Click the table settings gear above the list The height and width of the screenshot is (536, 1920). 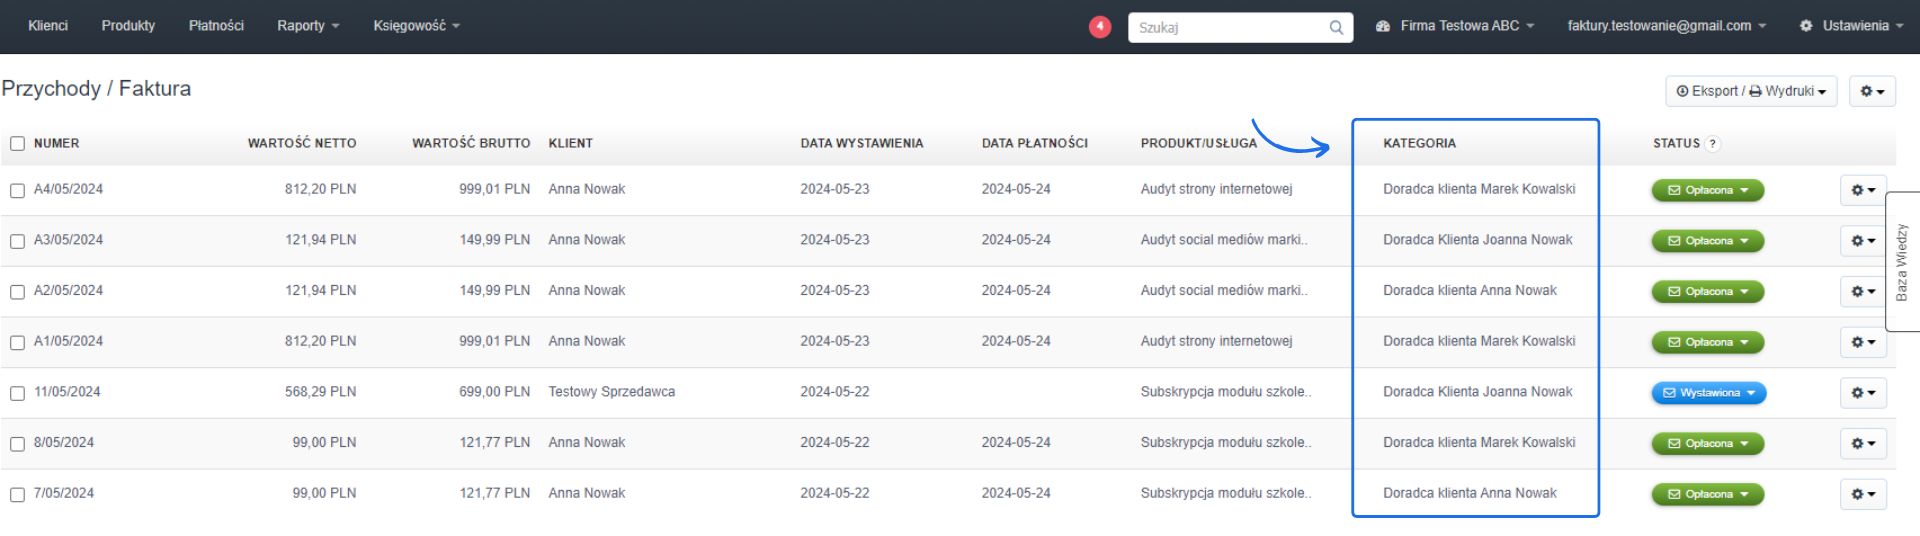[x=1871, y=91]
